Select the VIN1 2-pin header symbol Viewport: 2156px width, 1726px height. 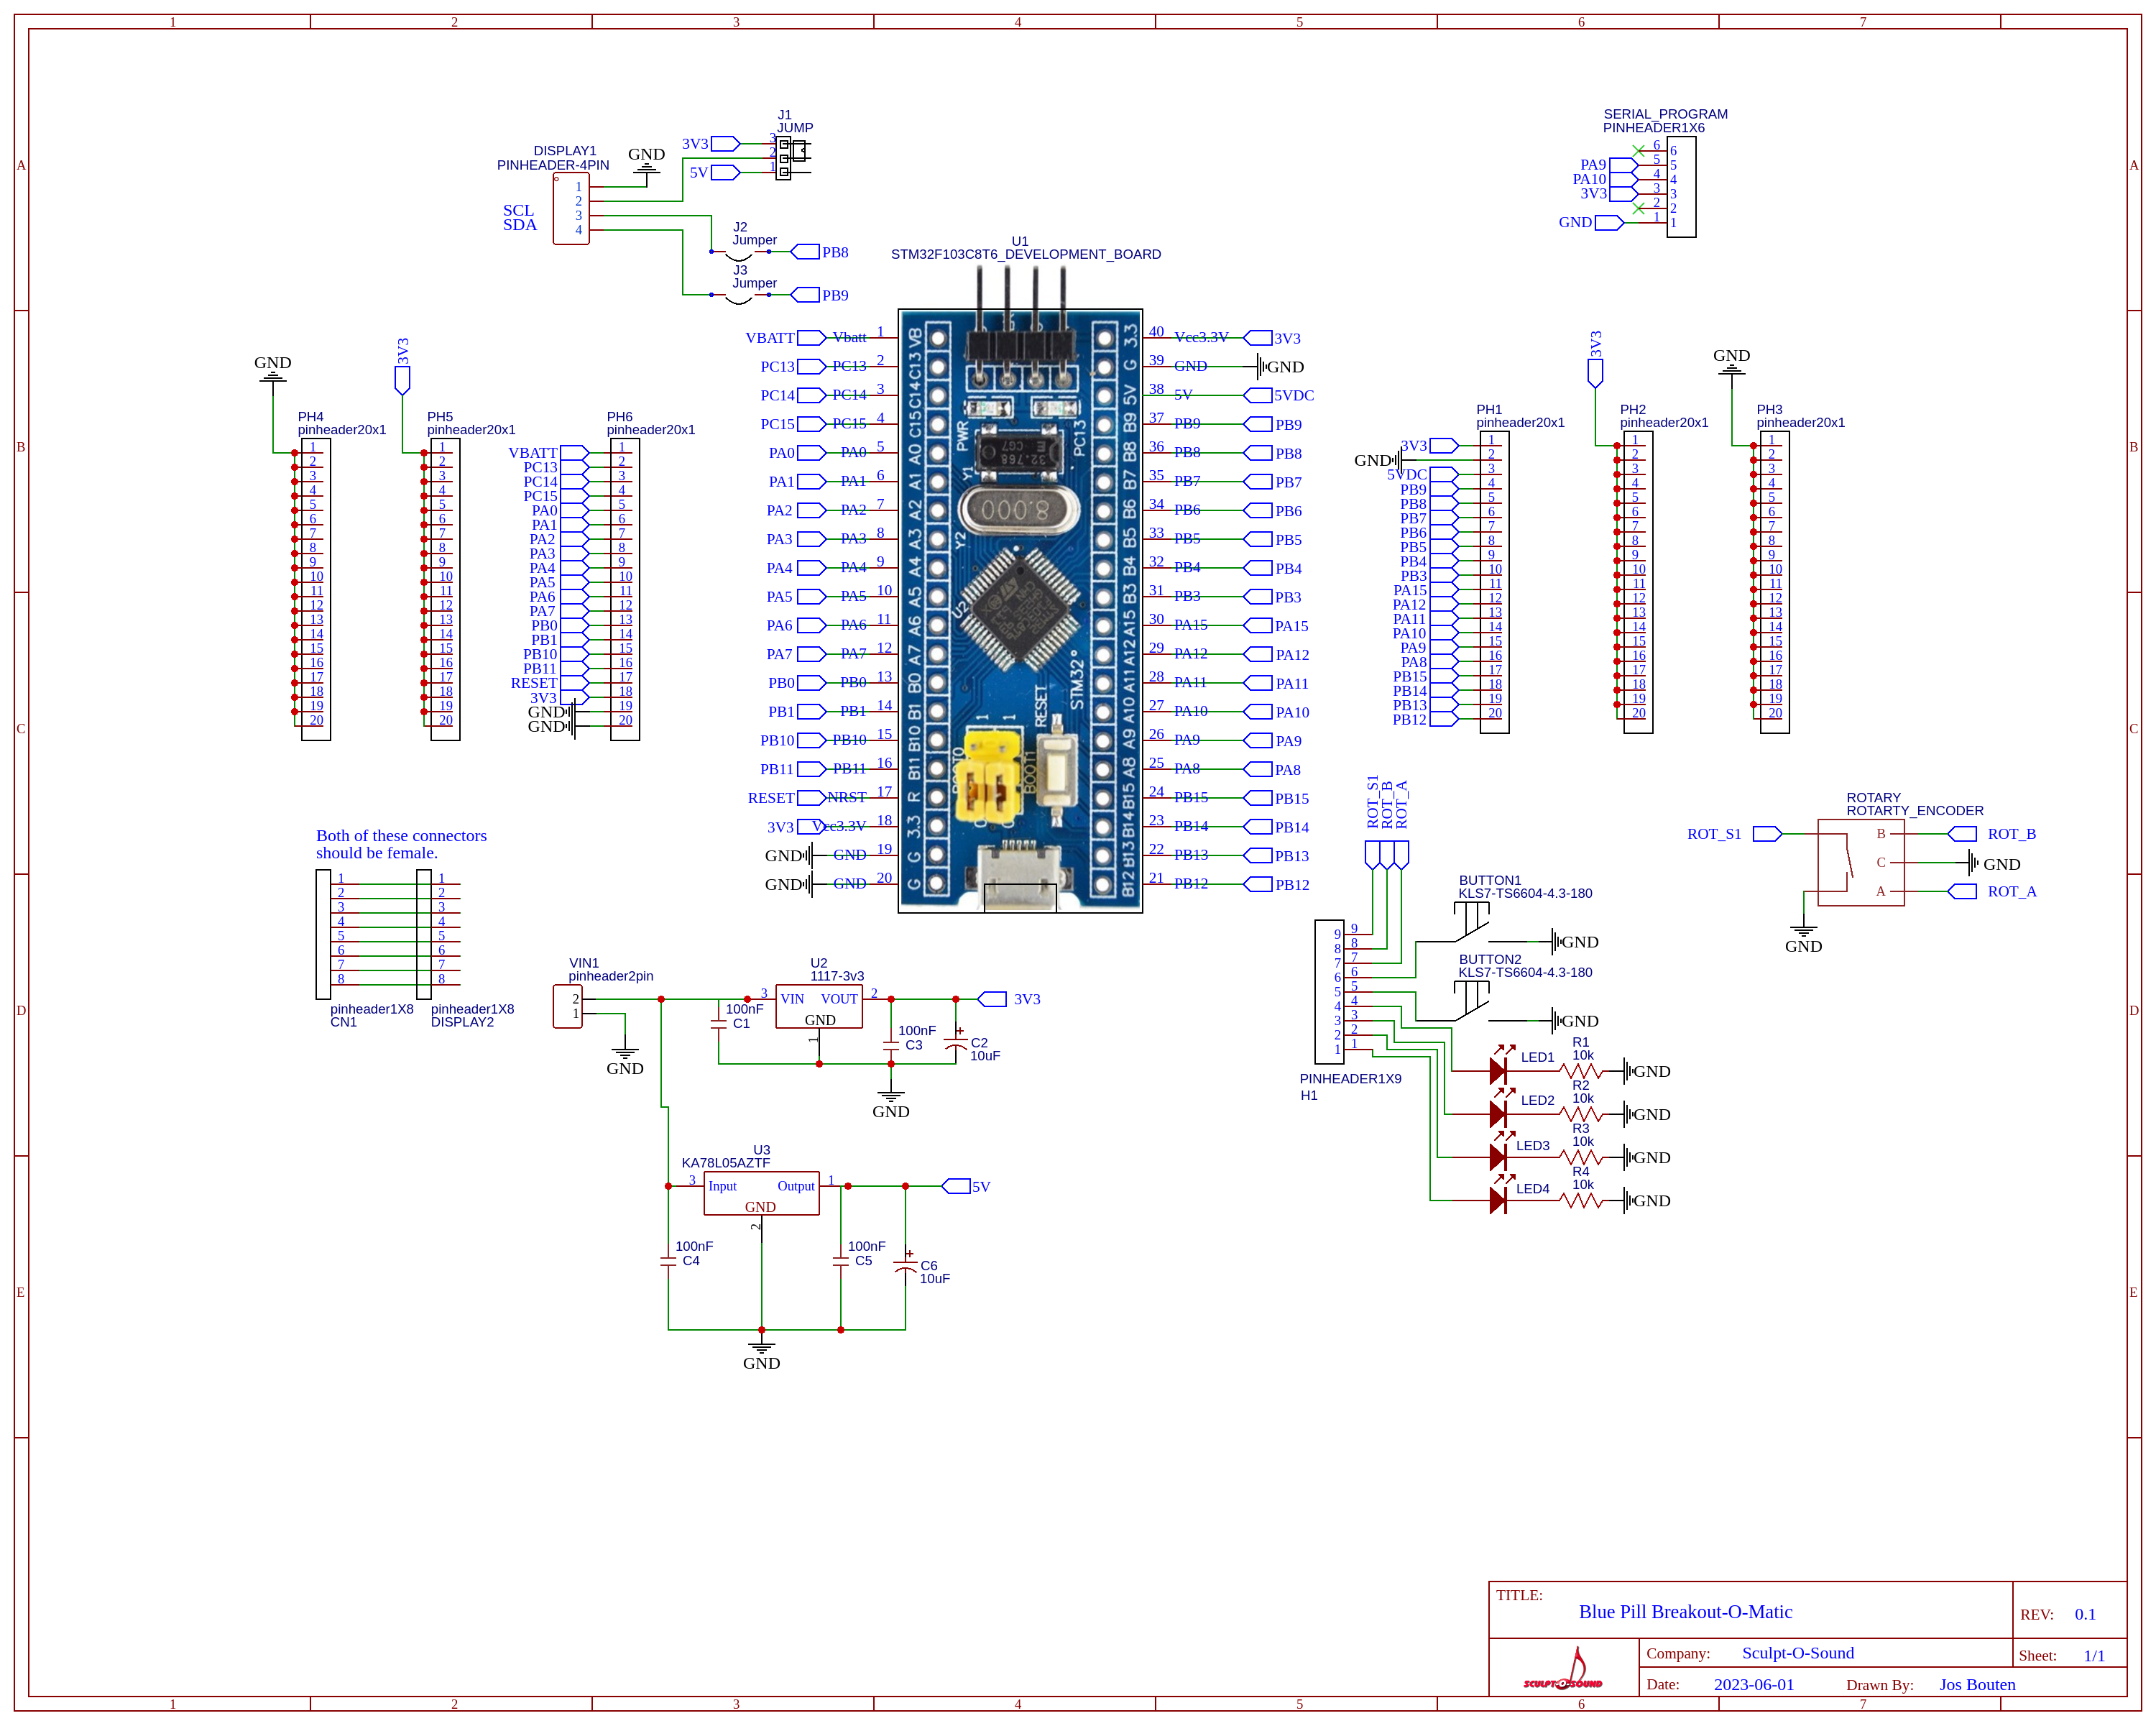567,1006
